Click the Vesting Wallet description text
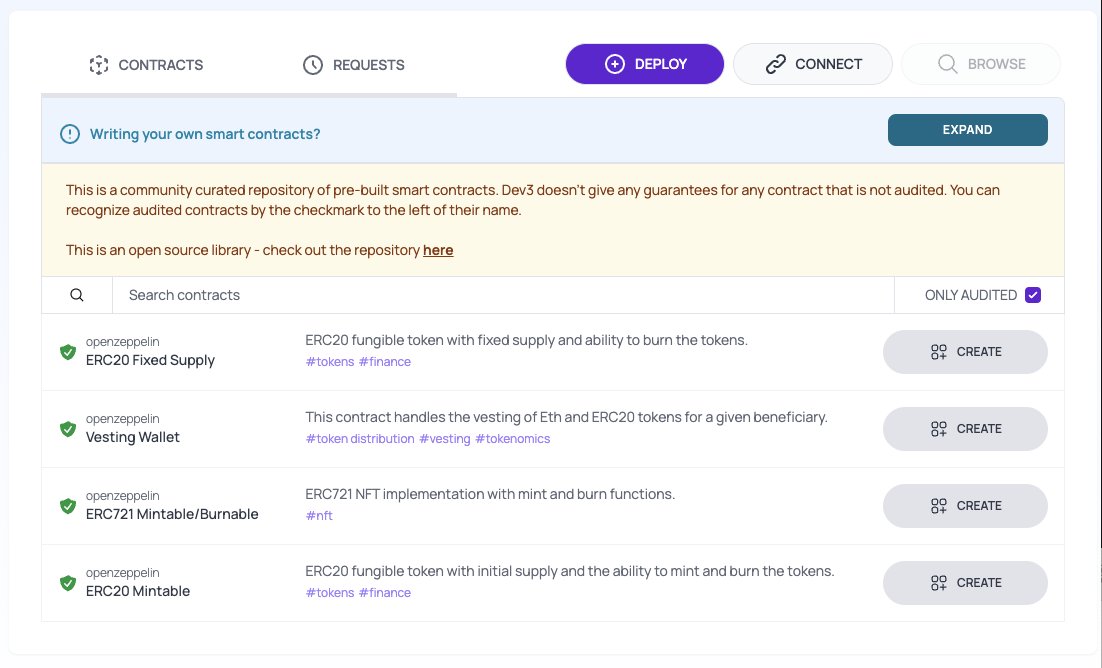 [566, 417]
